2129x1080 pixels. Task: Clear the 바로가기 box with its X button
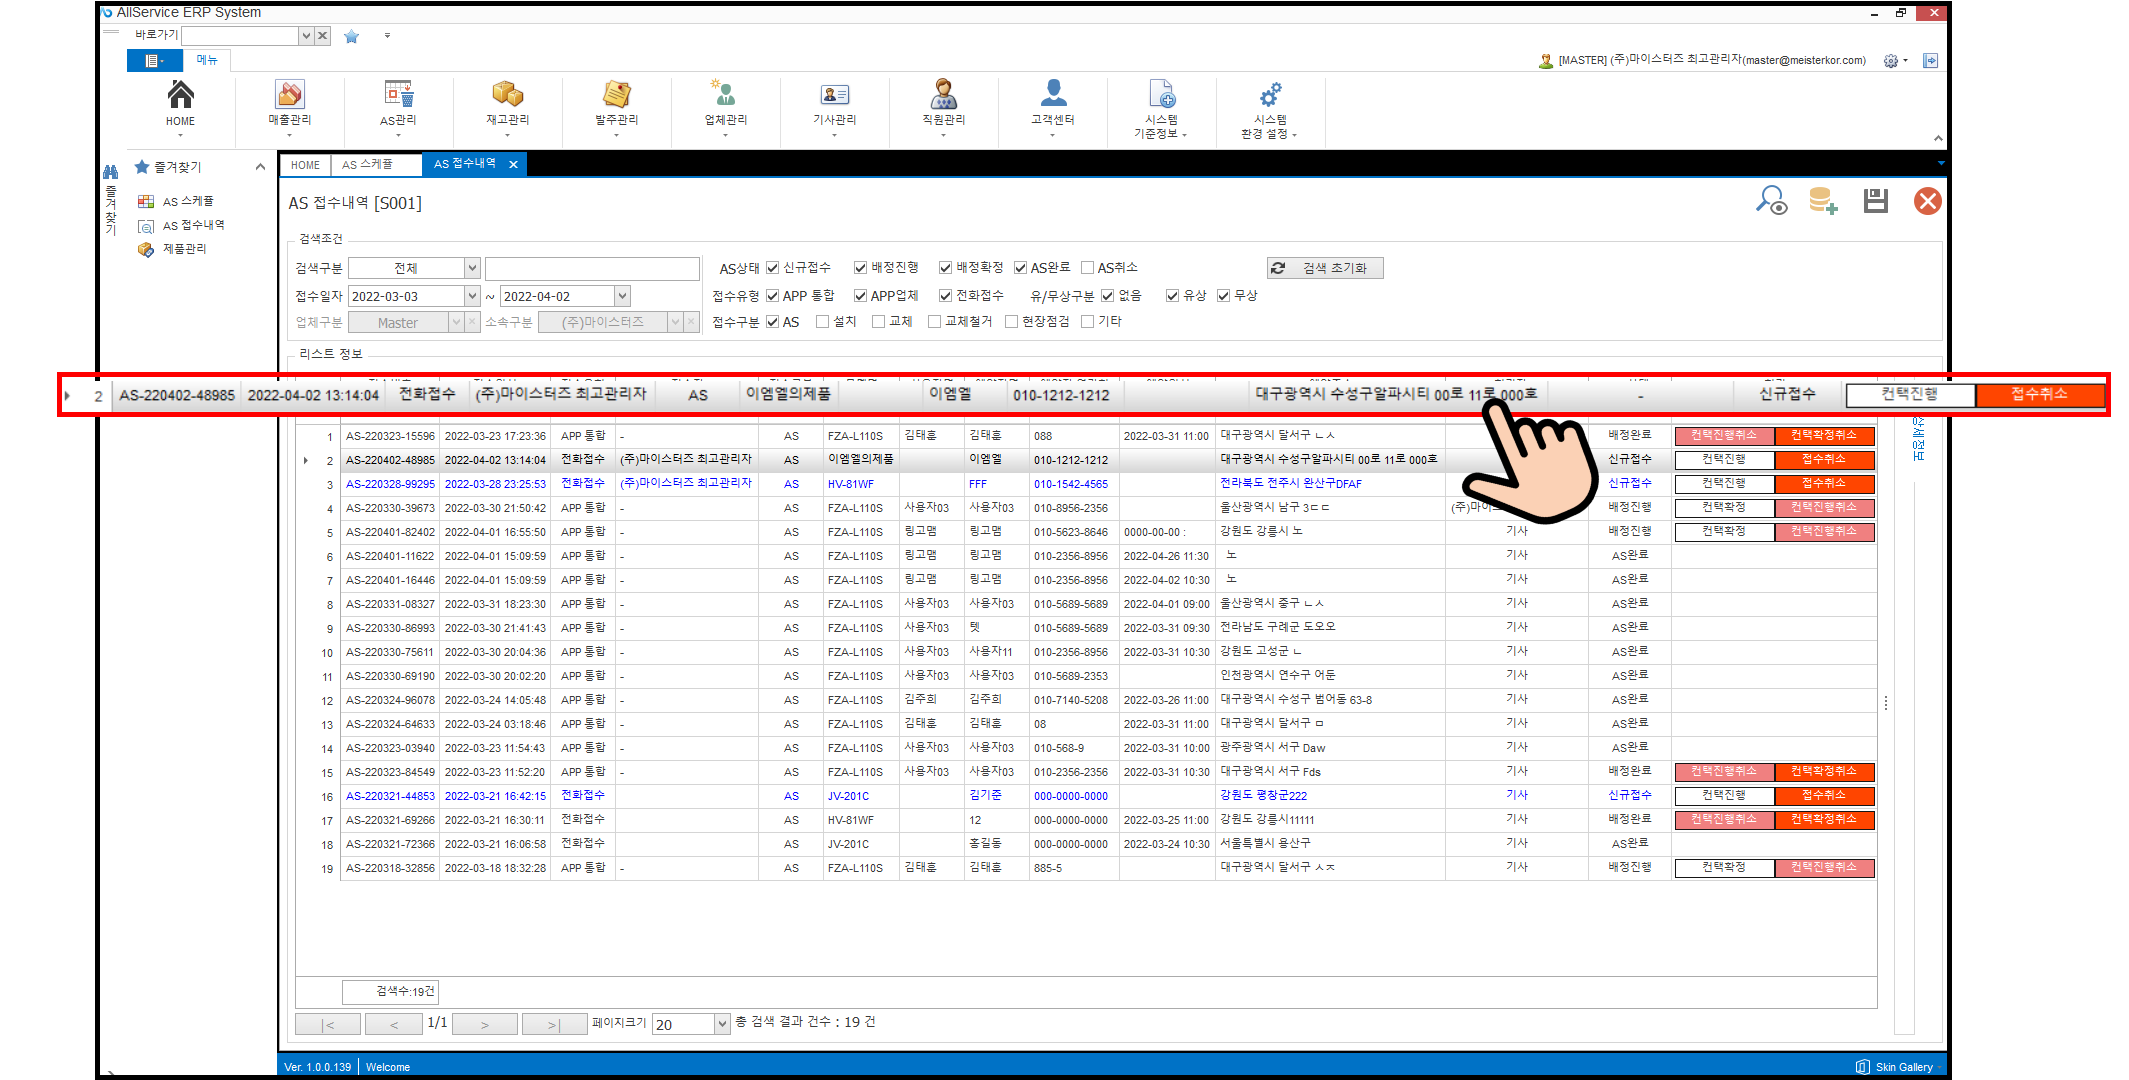322,36
